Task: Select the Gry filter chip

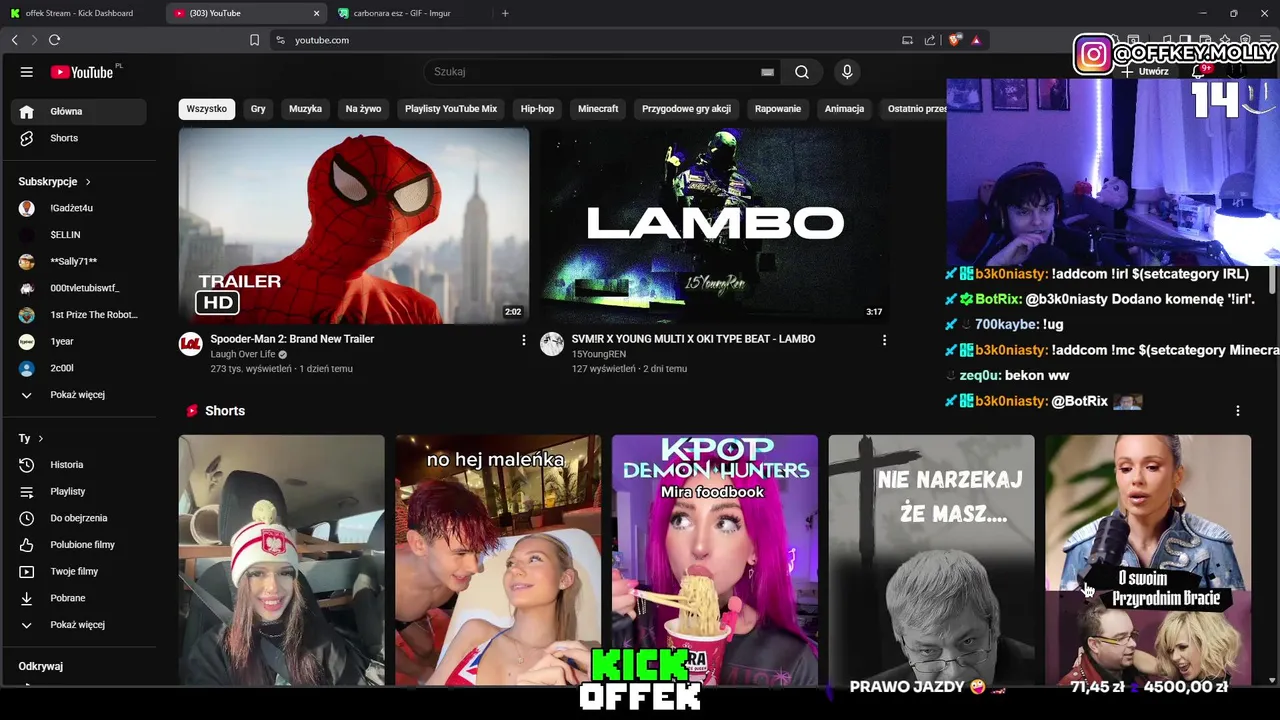Action: (258, 109)
